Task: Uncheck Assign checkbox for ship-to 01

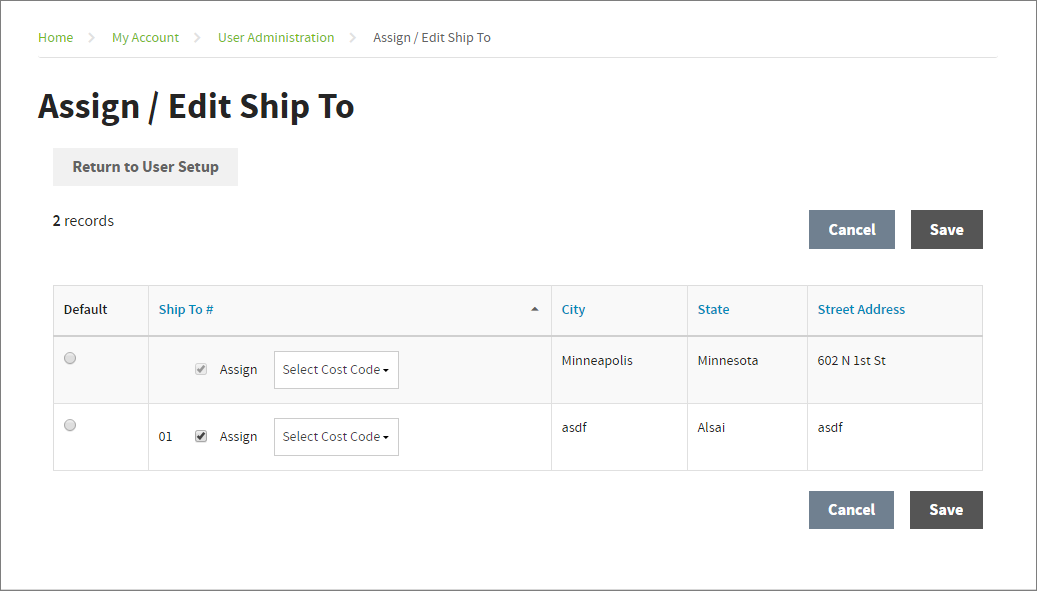Action: (x=201, y=436)
